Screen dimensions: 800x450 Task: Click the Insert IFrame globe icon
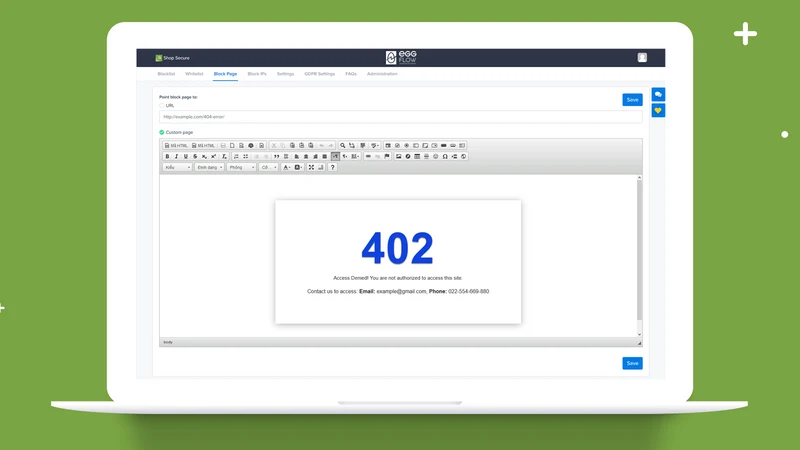coord(463,157)
